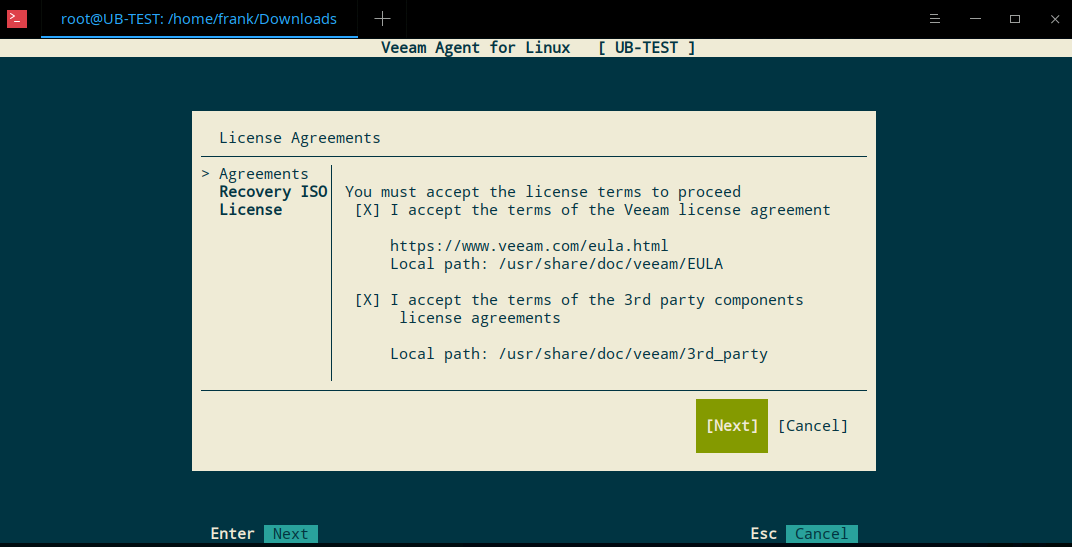Click the Enter key label at bottom

[232, 534]
